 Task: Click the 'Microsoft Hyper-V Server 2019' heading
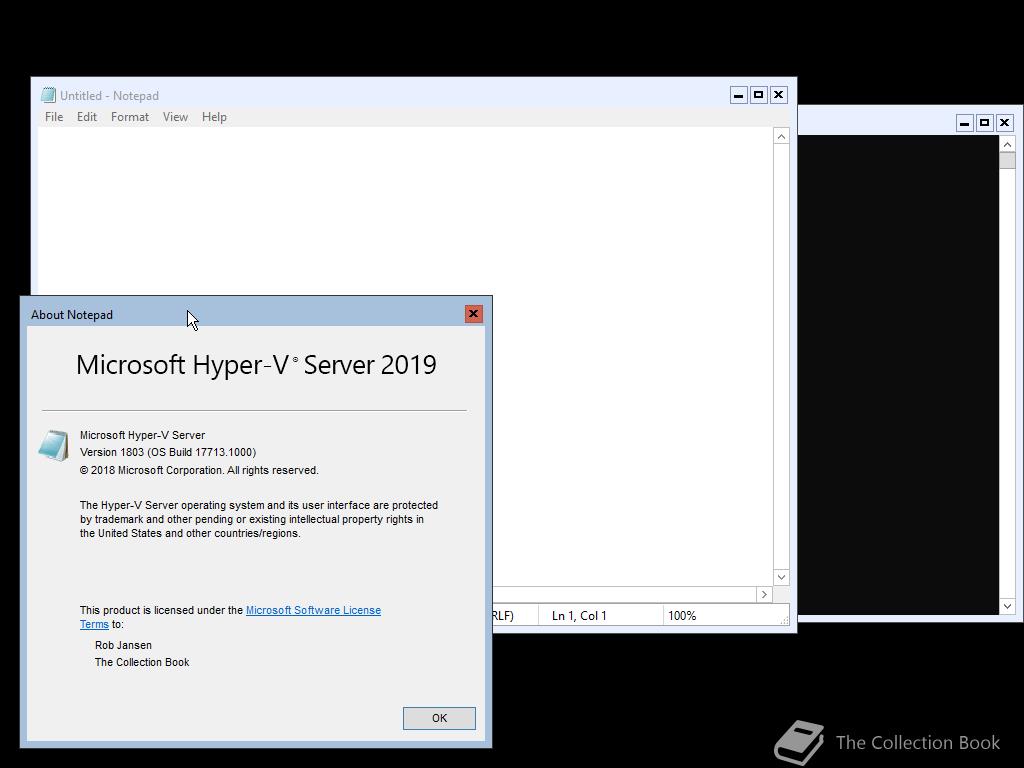pyautogui.click(x=256, y=365)
